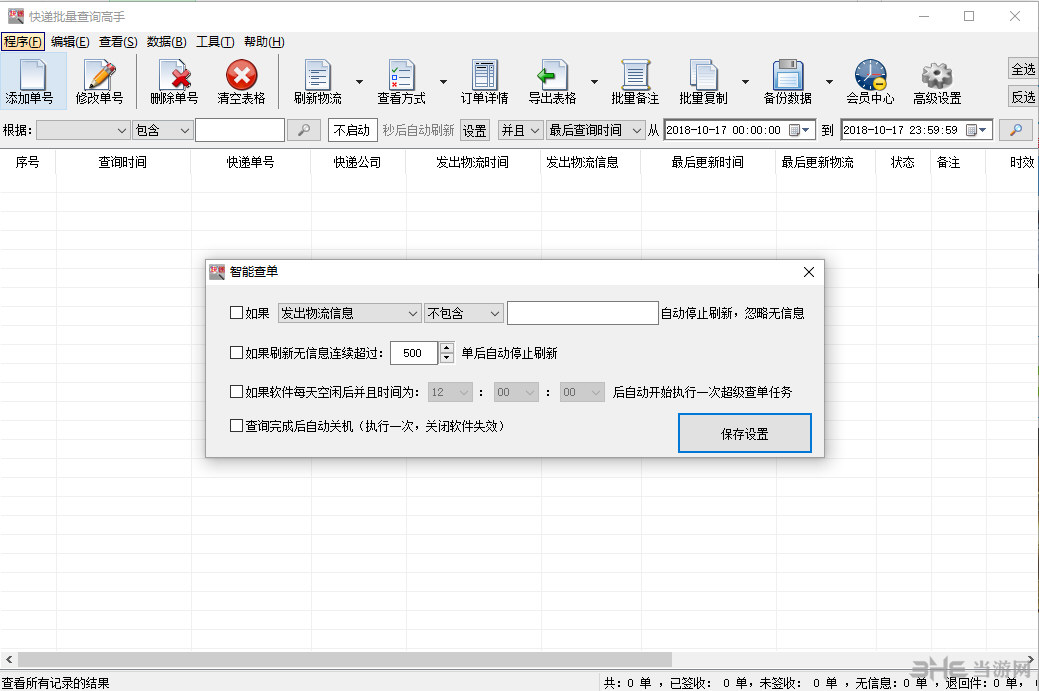Expand the arrow beside 备份数据
Viewport: 1039px width, 691px height.
pyautogui.click(x=830, y=81)
